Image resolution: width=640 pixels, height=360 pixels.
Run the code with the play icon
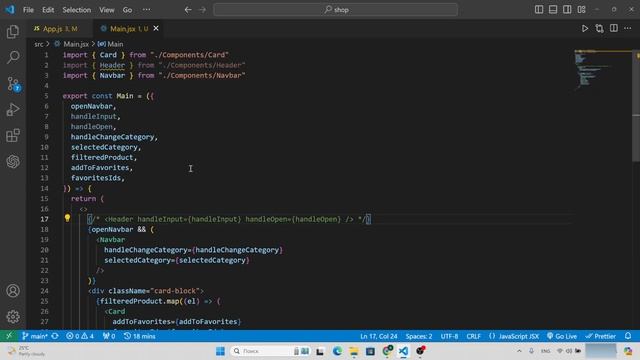(585, 28)
